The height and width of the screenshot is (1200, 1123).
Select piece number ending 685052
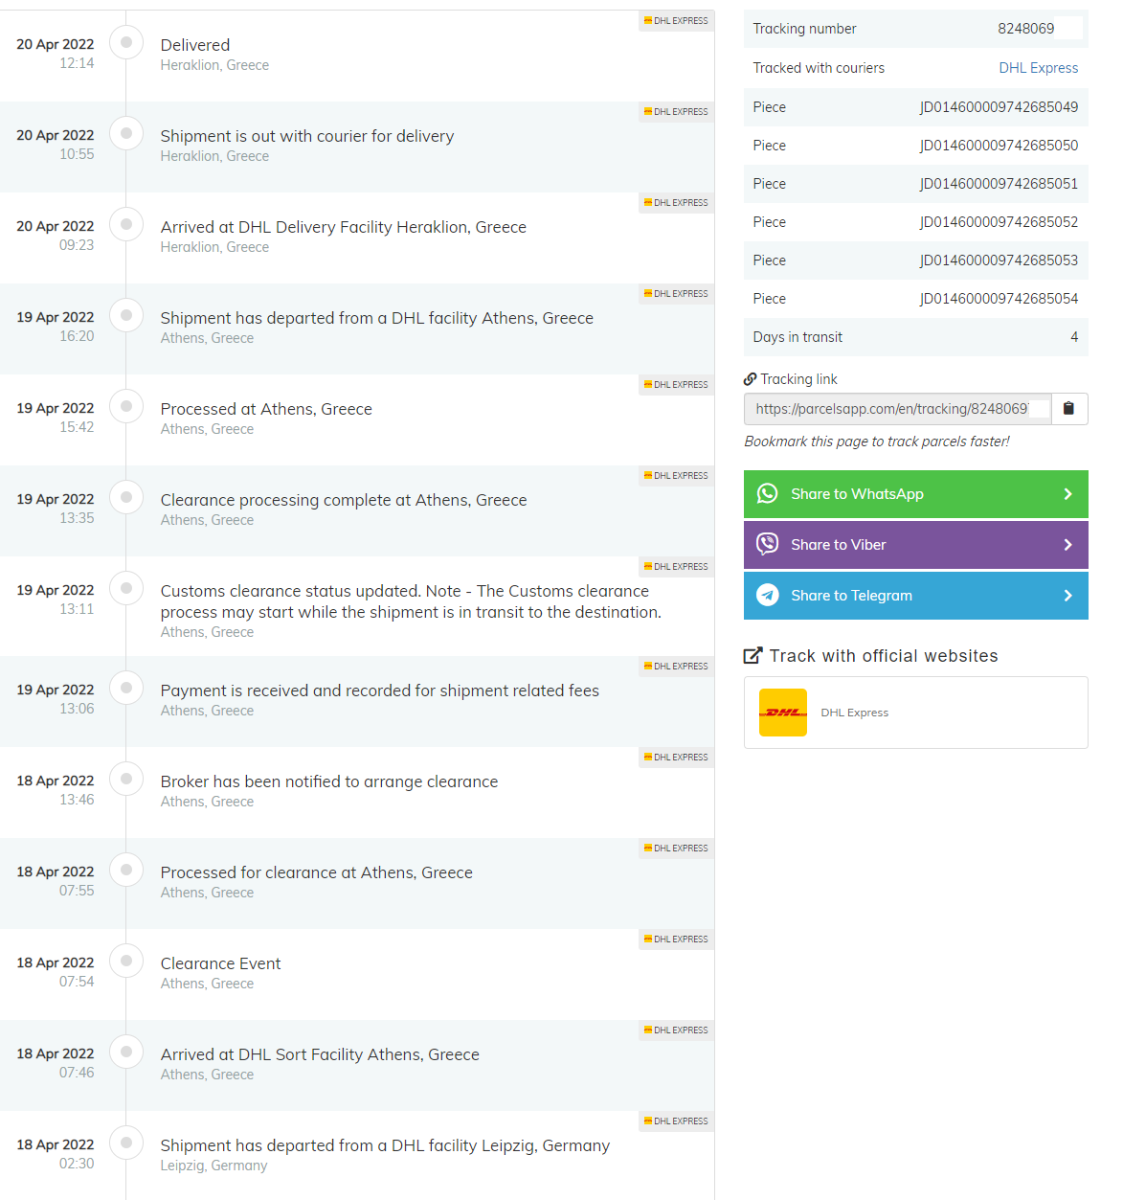pyautogui.click(x=999, y=222)
